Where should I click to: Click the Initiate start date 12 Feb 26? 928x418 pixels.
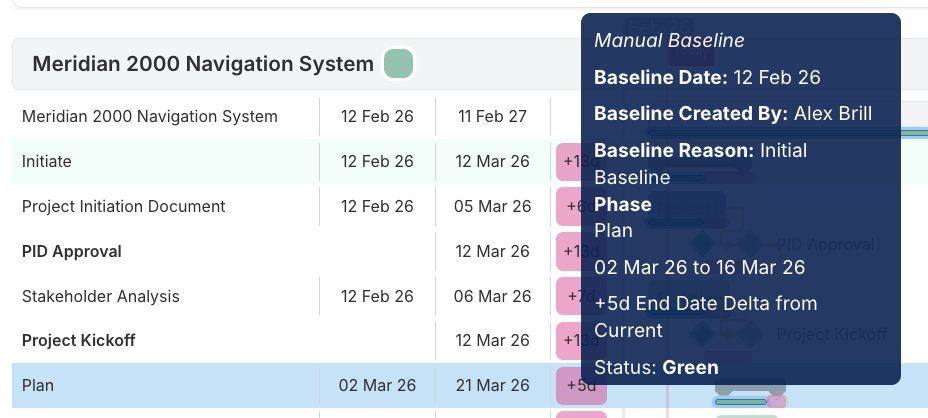pos(377,161)
